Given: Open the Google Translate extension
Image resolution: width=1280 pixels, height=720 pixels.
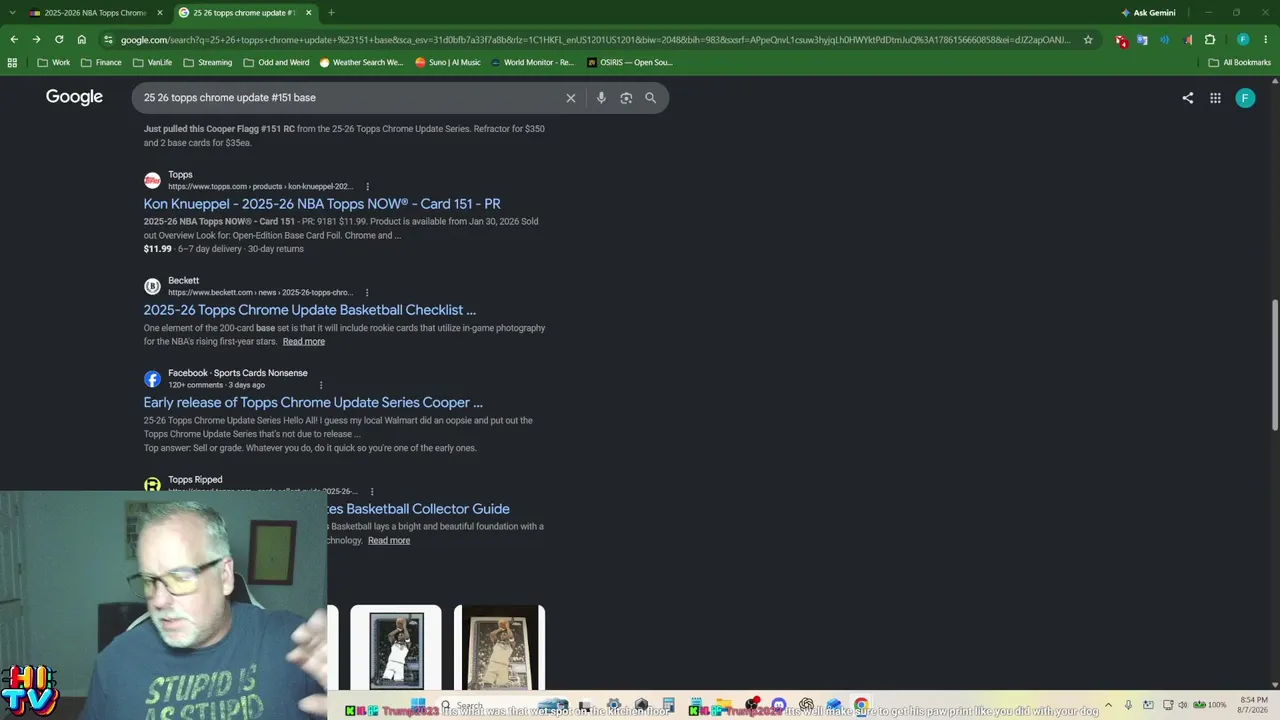Looking at the screenshot, I should [x=1142, y=40].
